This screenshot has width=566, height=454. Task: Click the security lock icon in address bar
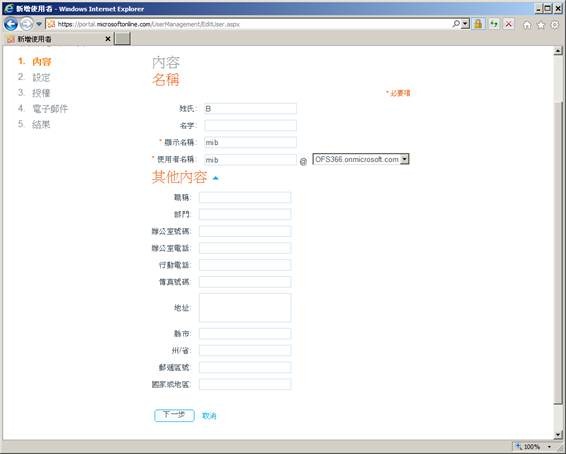[478, 24]
